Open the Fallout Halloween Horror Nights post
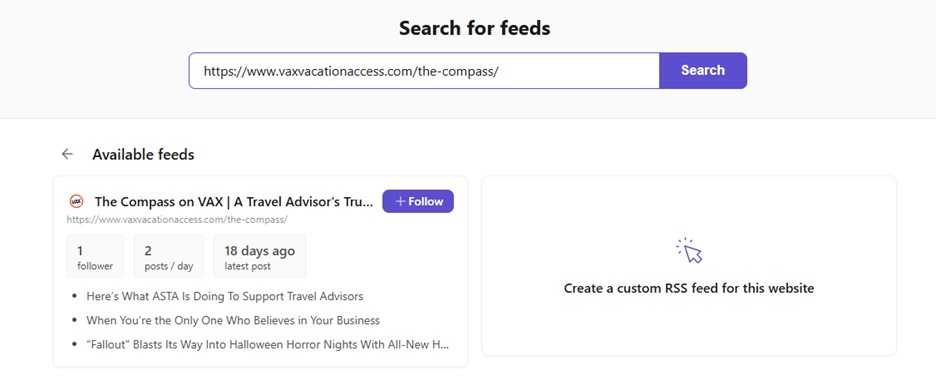 coord(267,345)
